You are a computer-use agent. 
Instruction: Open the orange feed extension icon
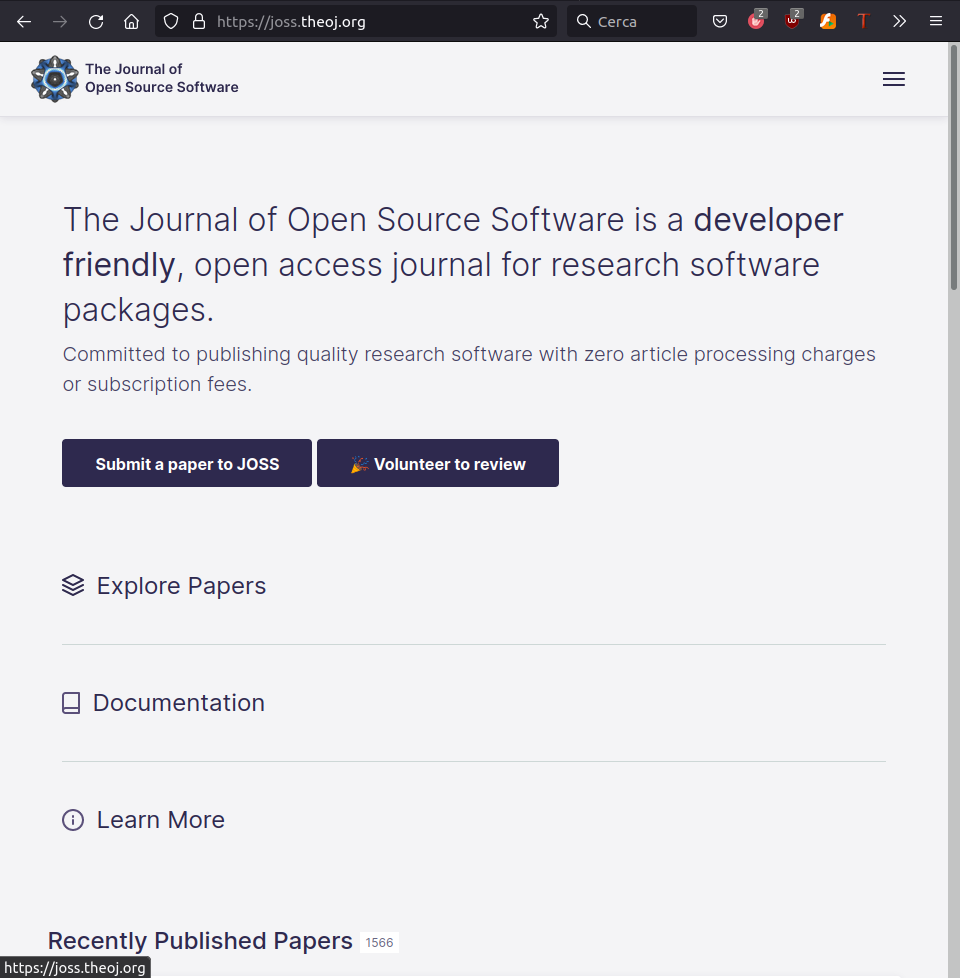coord(828,22)
